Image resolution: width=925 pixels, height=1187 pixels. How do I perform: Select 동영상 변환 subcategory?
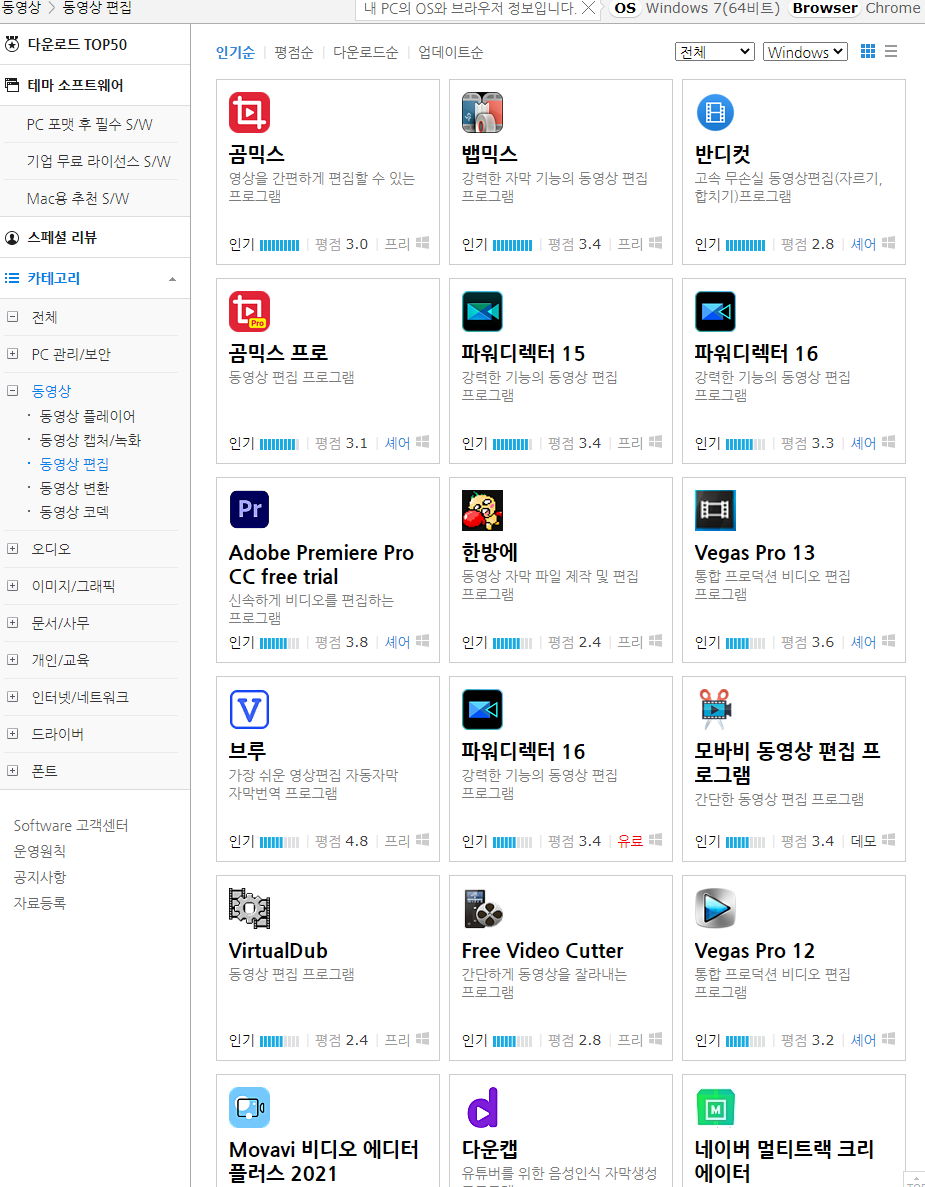click(x=74, y=488)
